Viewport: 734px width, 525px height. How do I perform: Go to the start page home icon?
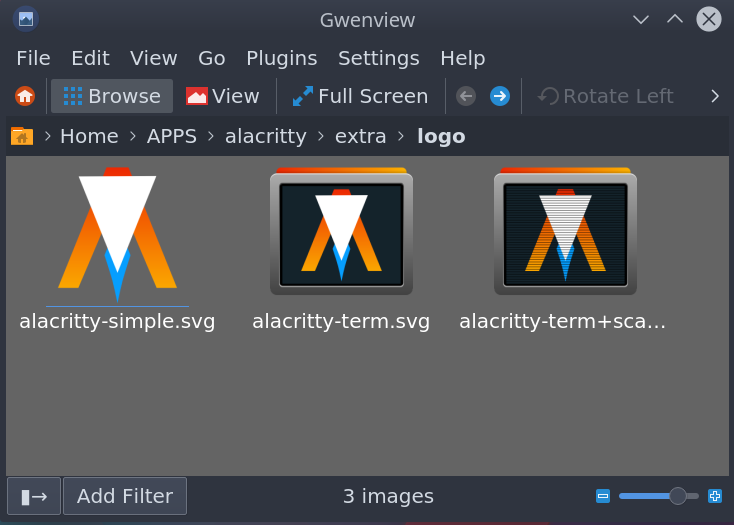[x=25, y=96]
